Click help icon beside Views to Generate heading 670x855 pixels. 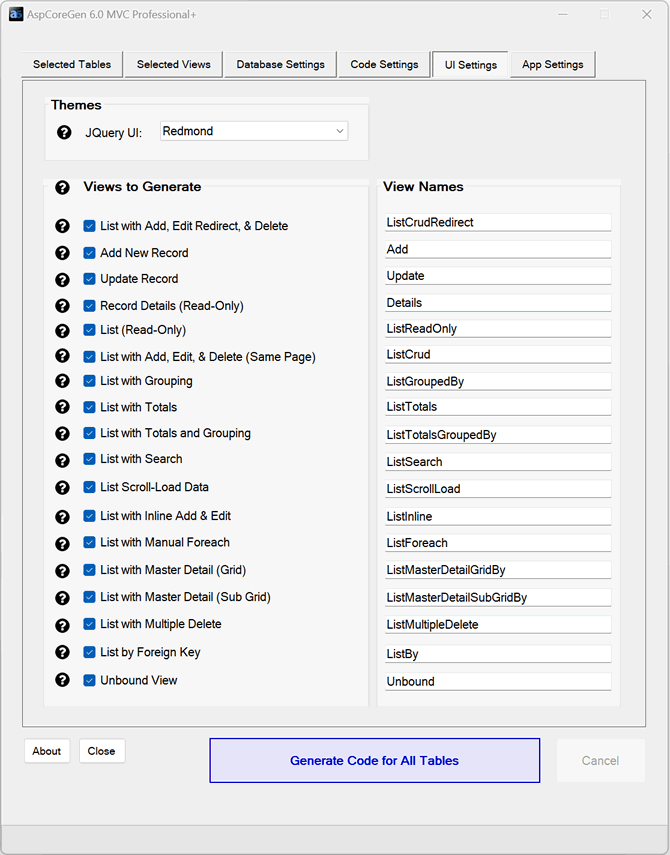[x=63, y=187]
